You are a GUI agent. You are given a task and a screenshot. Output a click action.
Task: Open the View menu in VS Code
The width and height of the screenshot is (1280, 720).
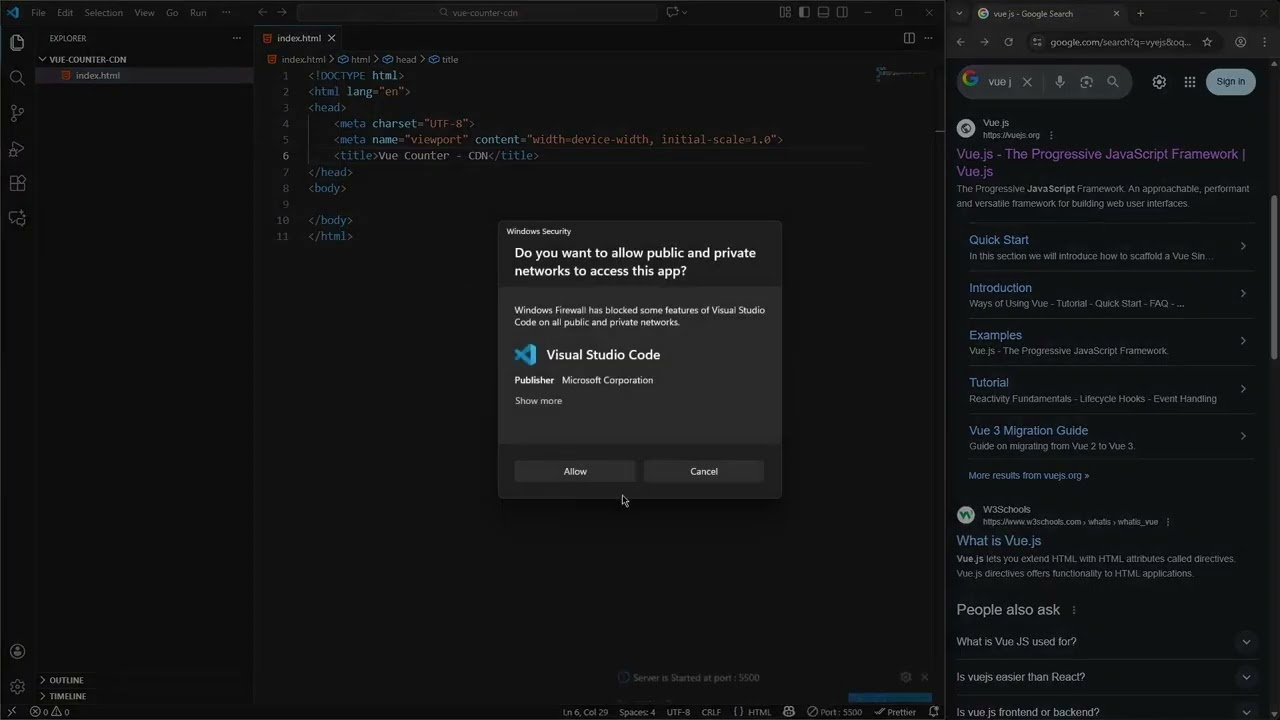pos(144,13)
